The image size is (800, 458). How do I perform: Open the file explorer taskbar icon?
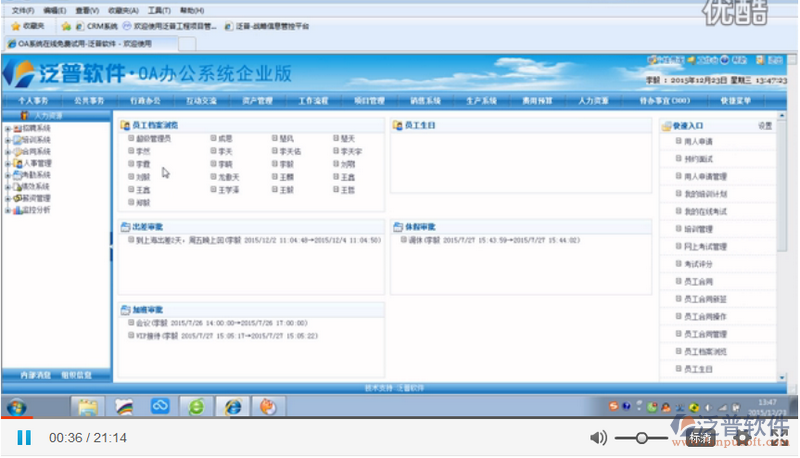pyautogui.click(x=88, y=407)
